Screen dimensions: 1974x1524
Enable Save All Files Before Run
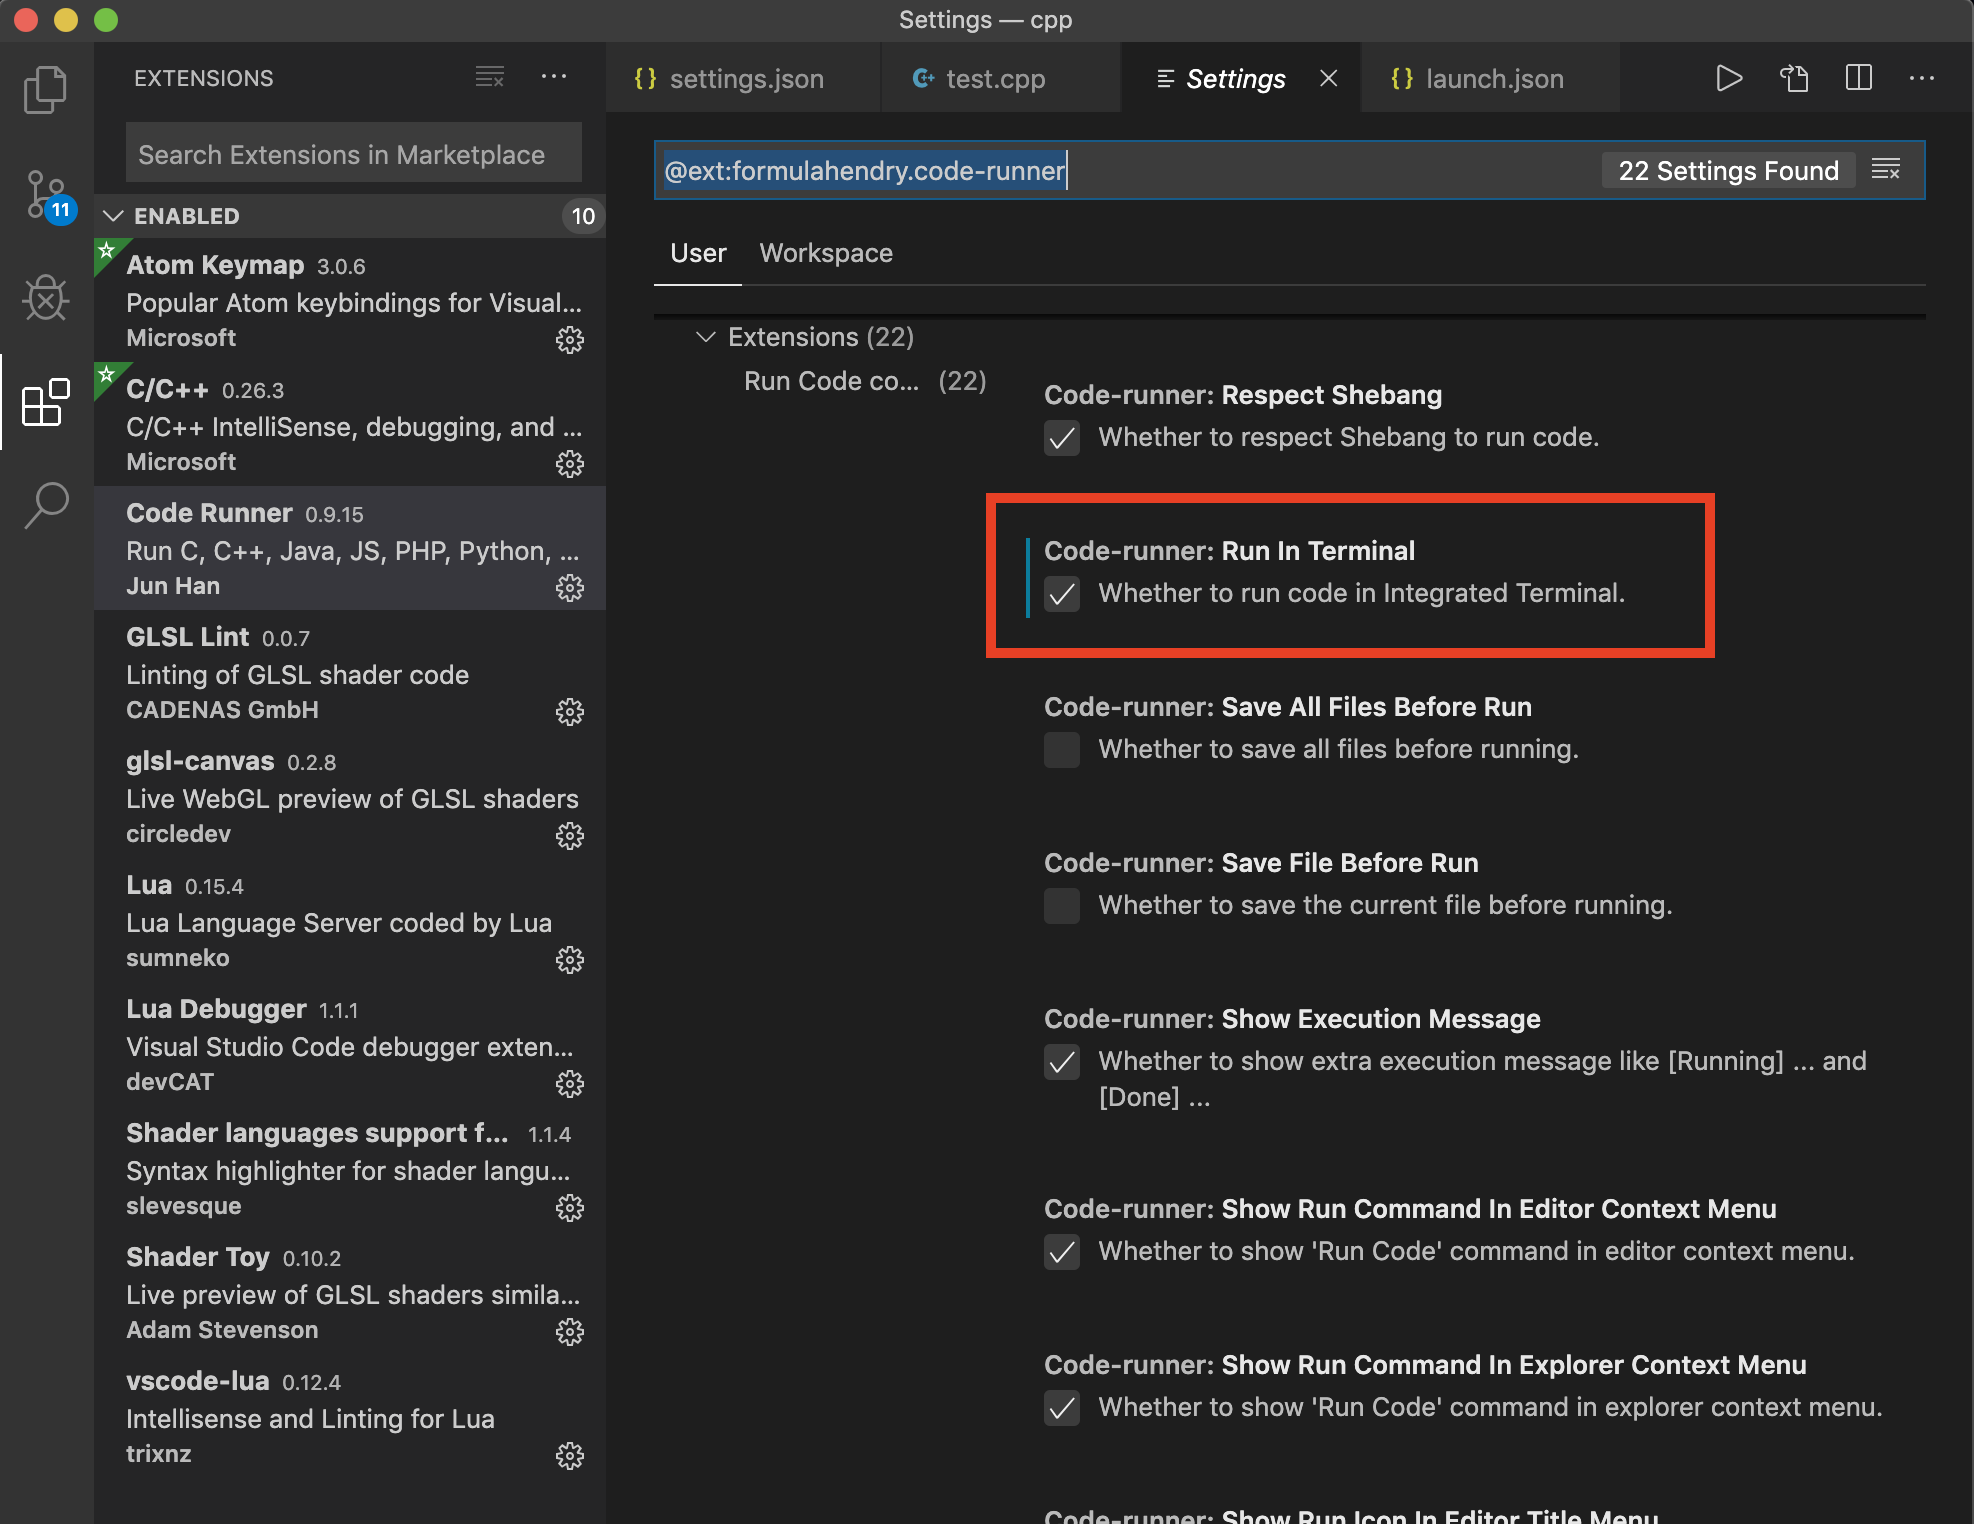1062,750
